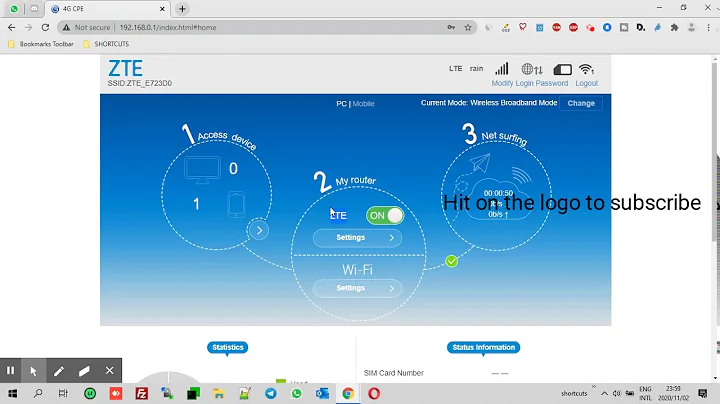Image resolution: width=720 pixels, height=404 pixels.
Task: Click the user profile avatar icon
Action: pyautogui.click(x=692, y=28)
